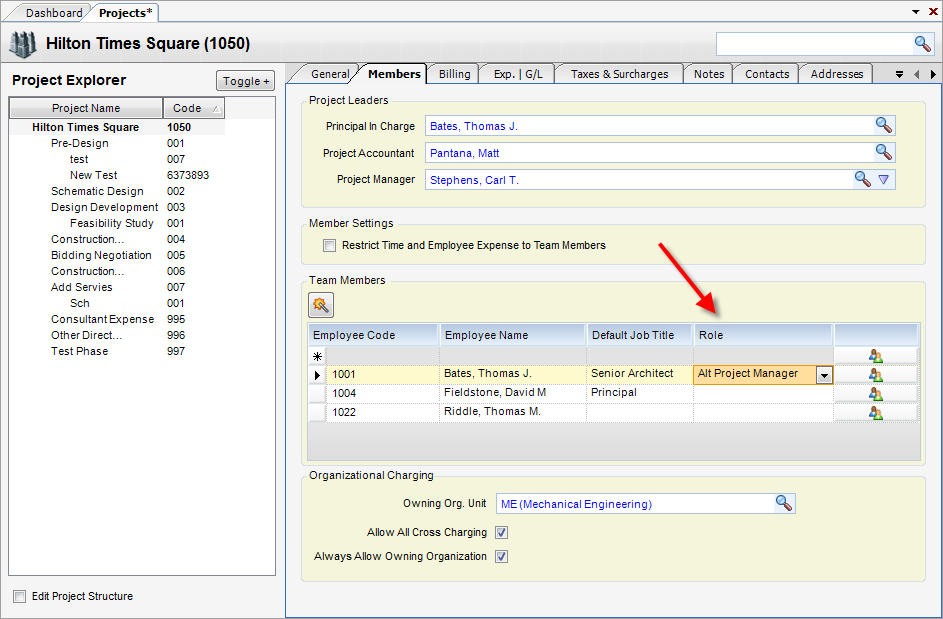Screen dimensions: 943x619
Task: Select row indicator arrow for employee 1001
Action: pyautogui.click(x=317, y=375)
